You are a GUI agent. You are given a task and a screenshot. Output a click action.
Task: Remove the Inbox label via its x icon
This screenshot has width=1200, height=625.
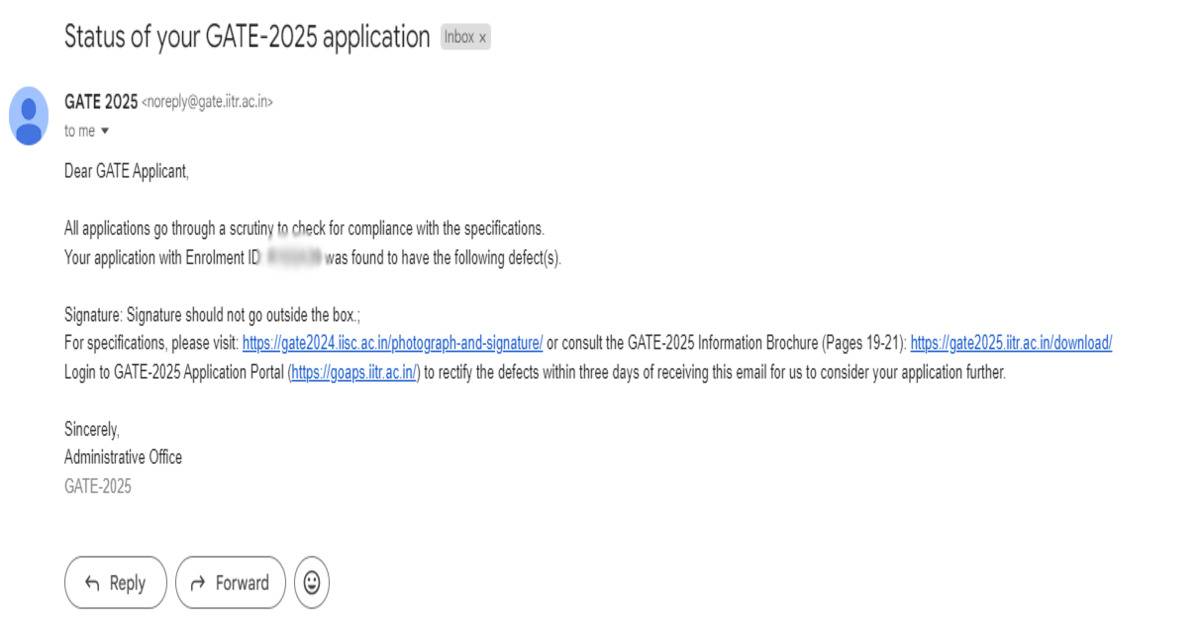pos(485,37)
